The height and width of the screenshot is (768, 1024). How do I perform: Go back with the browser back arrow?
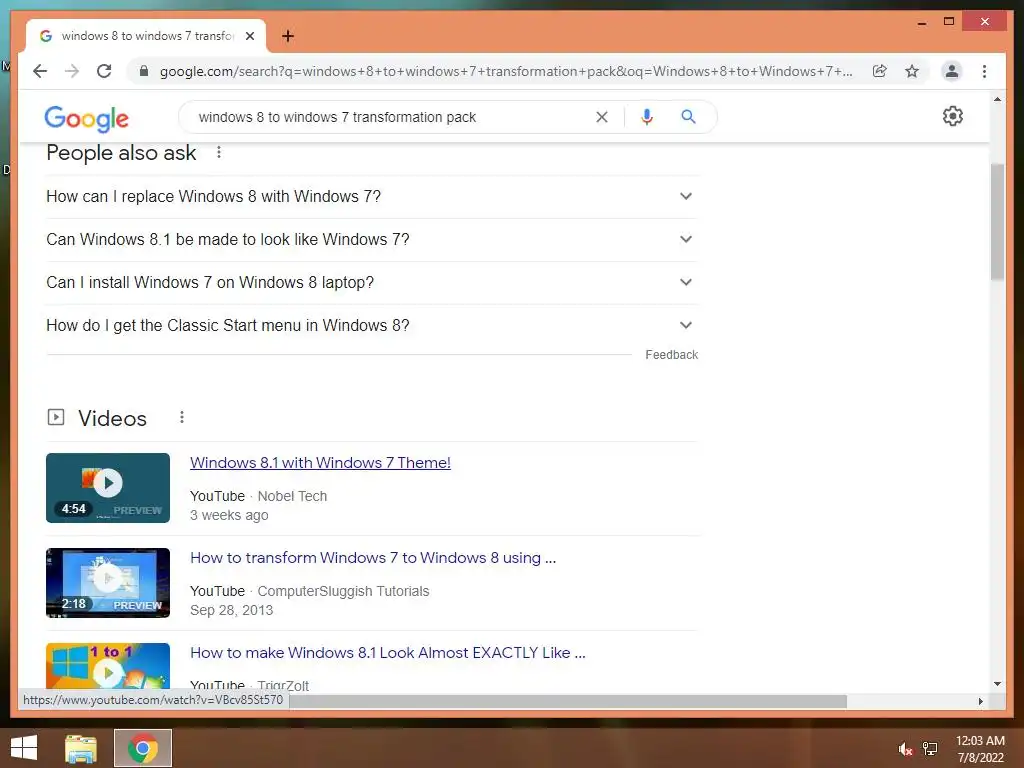(x=40, y=71)
